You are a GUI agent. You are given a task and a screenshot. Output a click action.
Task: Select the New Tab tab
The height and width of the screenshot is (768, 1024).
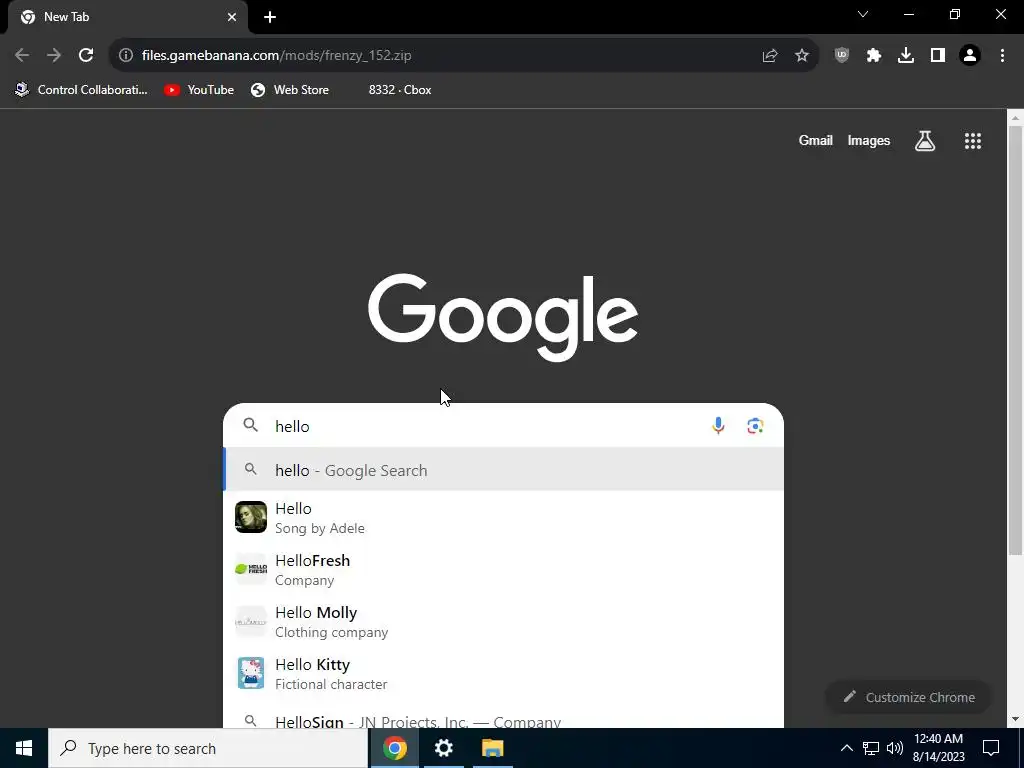(x=128, y=18)
